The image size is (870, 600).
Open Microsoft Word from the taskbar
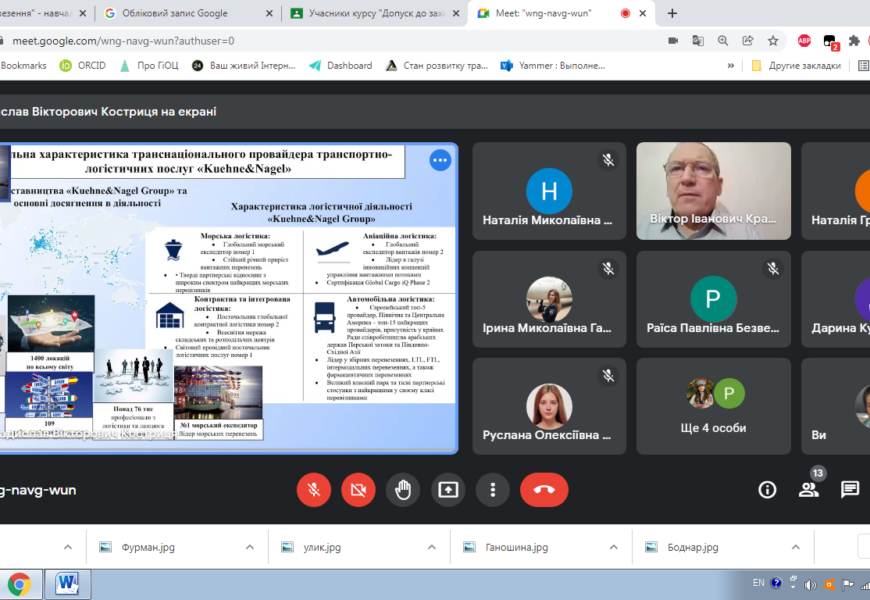coord(68,583)
